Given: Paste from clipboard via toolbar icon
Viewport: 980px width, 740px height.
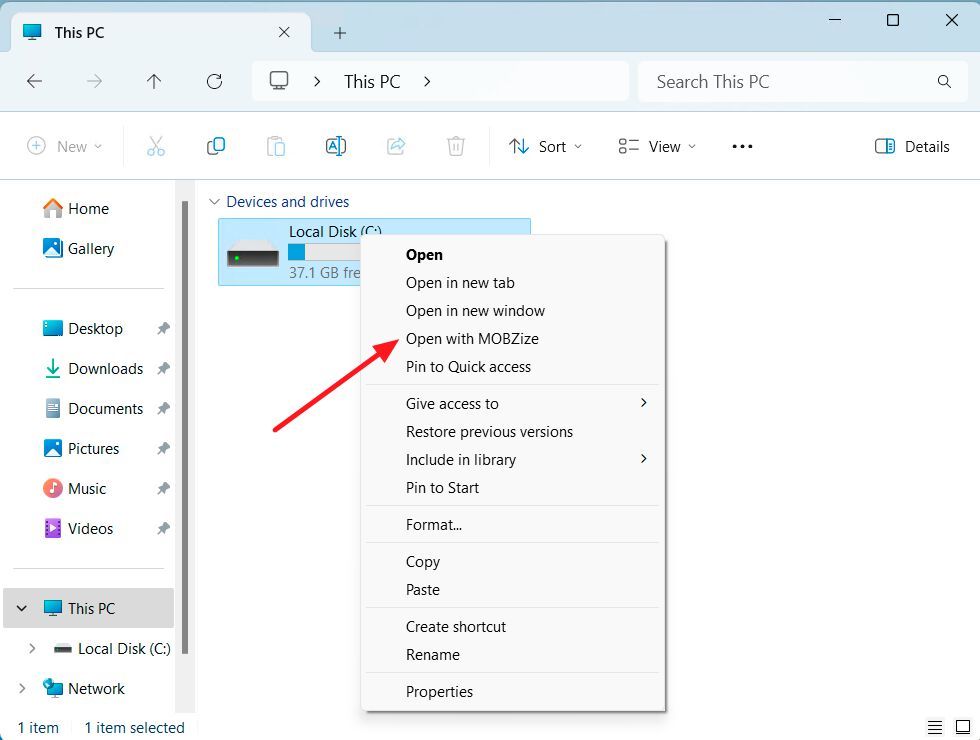Looking at the screenshot, I should pyautogui.click(x=276, y=146).
